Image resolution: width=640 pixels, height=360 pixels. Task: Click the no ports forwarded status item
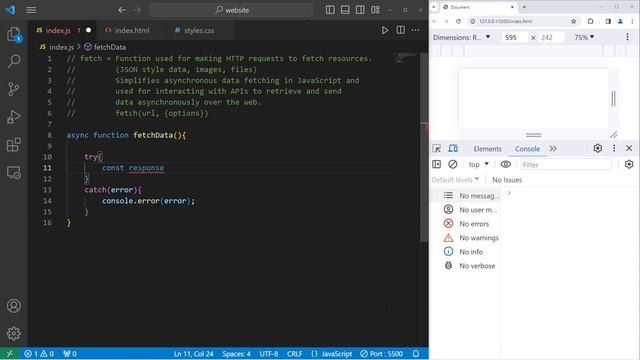point(70,354)
